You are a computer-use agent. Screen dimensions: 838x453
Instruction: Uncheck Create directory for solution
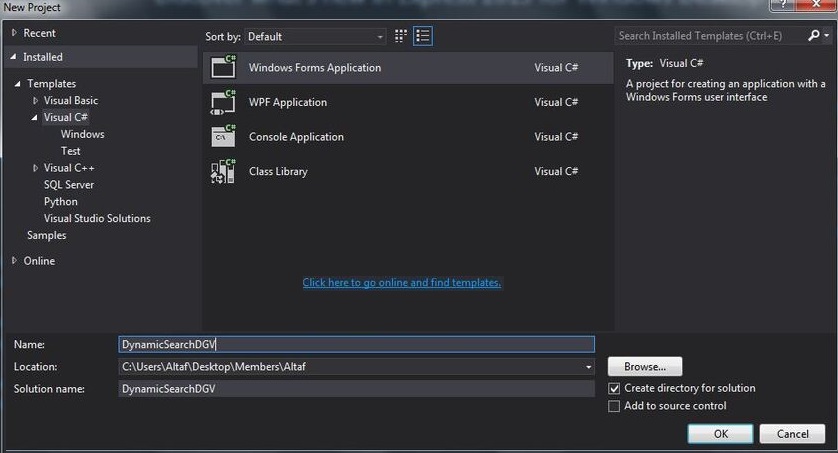click(614, 388)
